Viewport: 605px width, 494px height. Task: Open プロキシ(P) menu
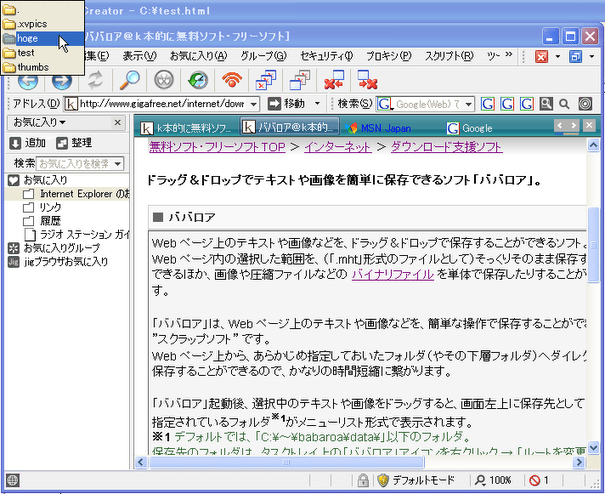pos(389,56)
